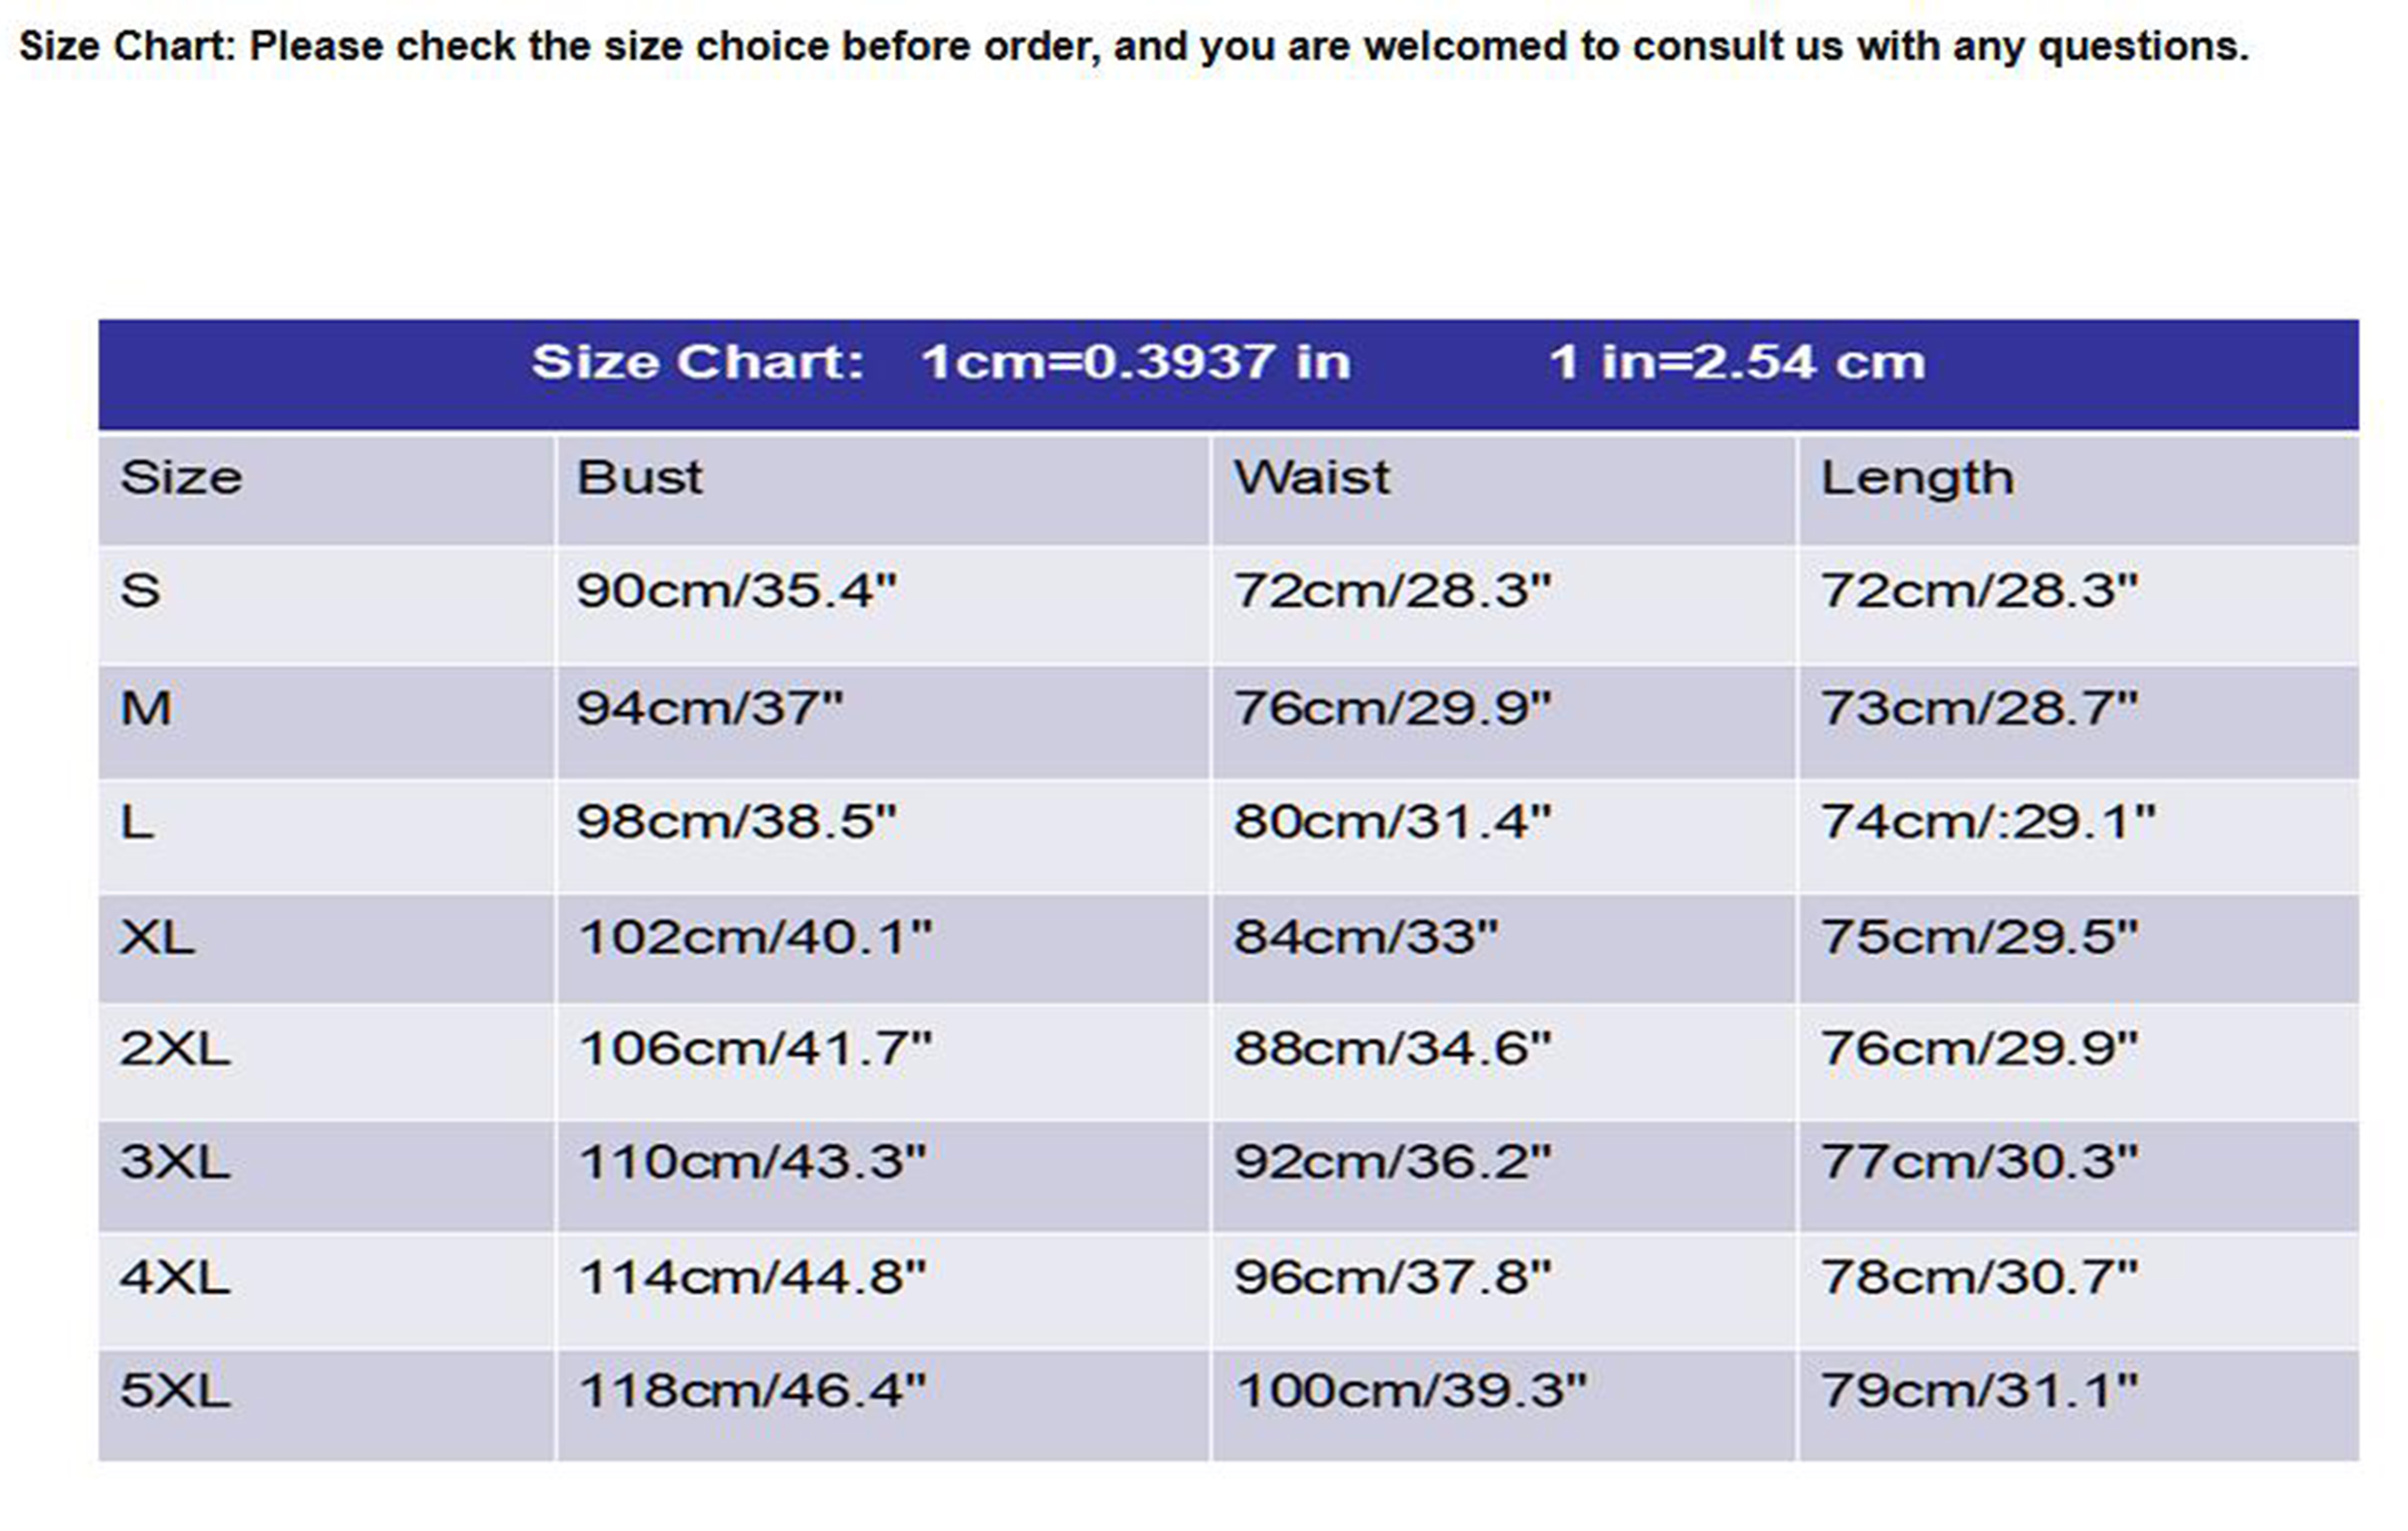Click the Bust column header

[x=639, y=478]
